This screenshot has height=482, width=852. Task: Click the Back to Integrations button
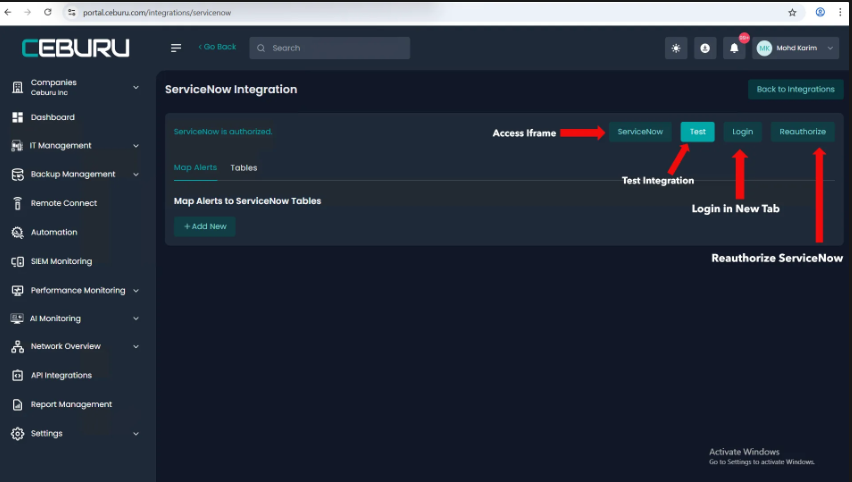click(x=795, y=89)
